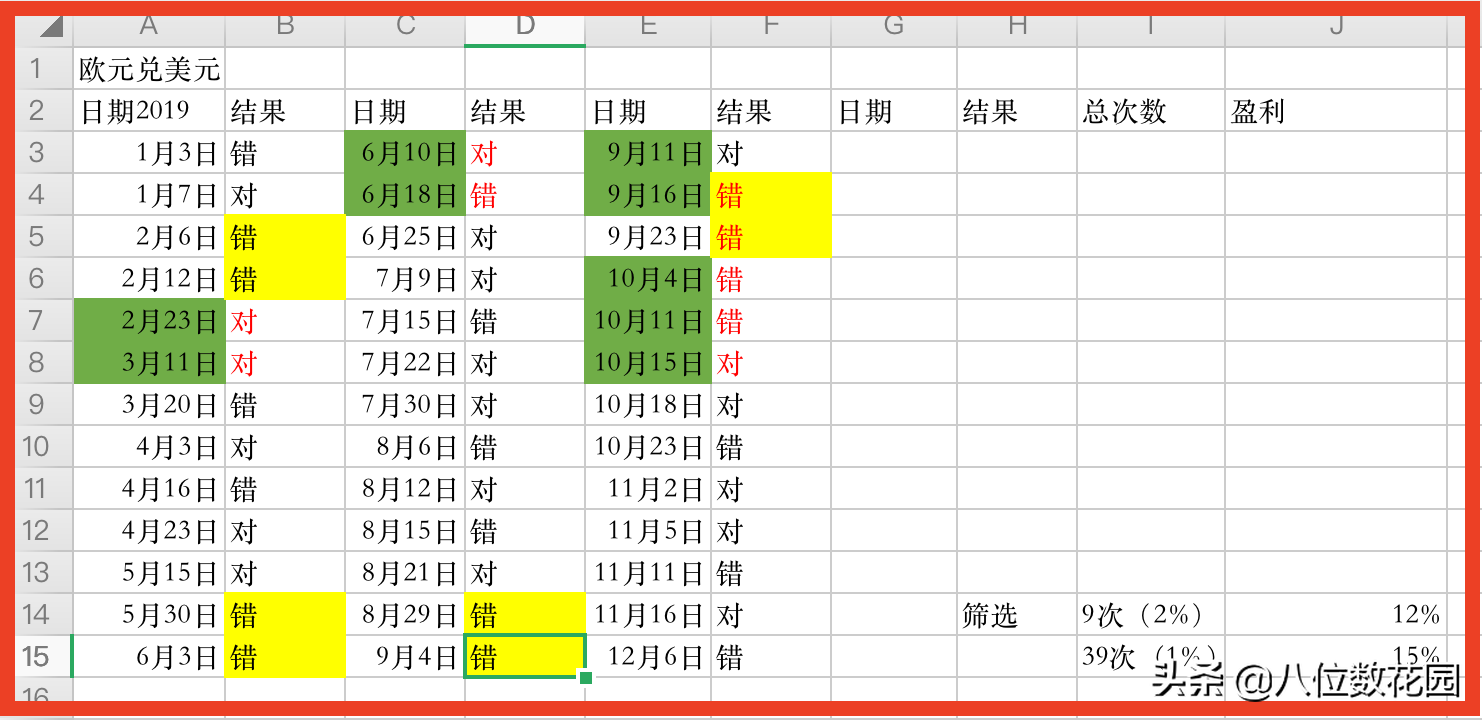
Task: Click the red 对 result beside 3月11日
Action: [285, 363]
